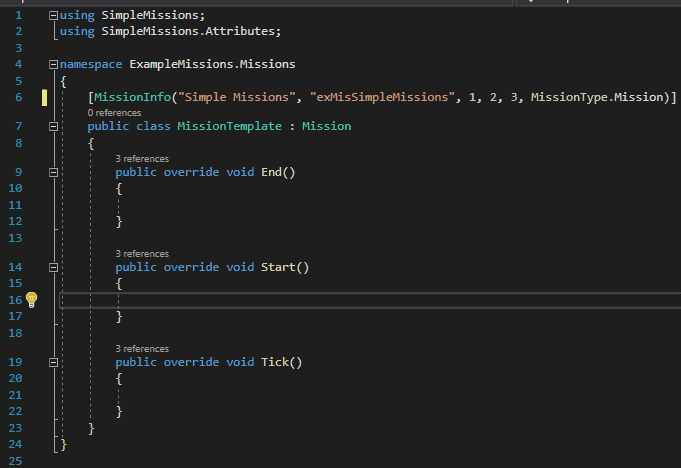Screen dimensions: 681x468
Task: Click SimpleMissions.Attributes in using line
Action: coord(188,31)
